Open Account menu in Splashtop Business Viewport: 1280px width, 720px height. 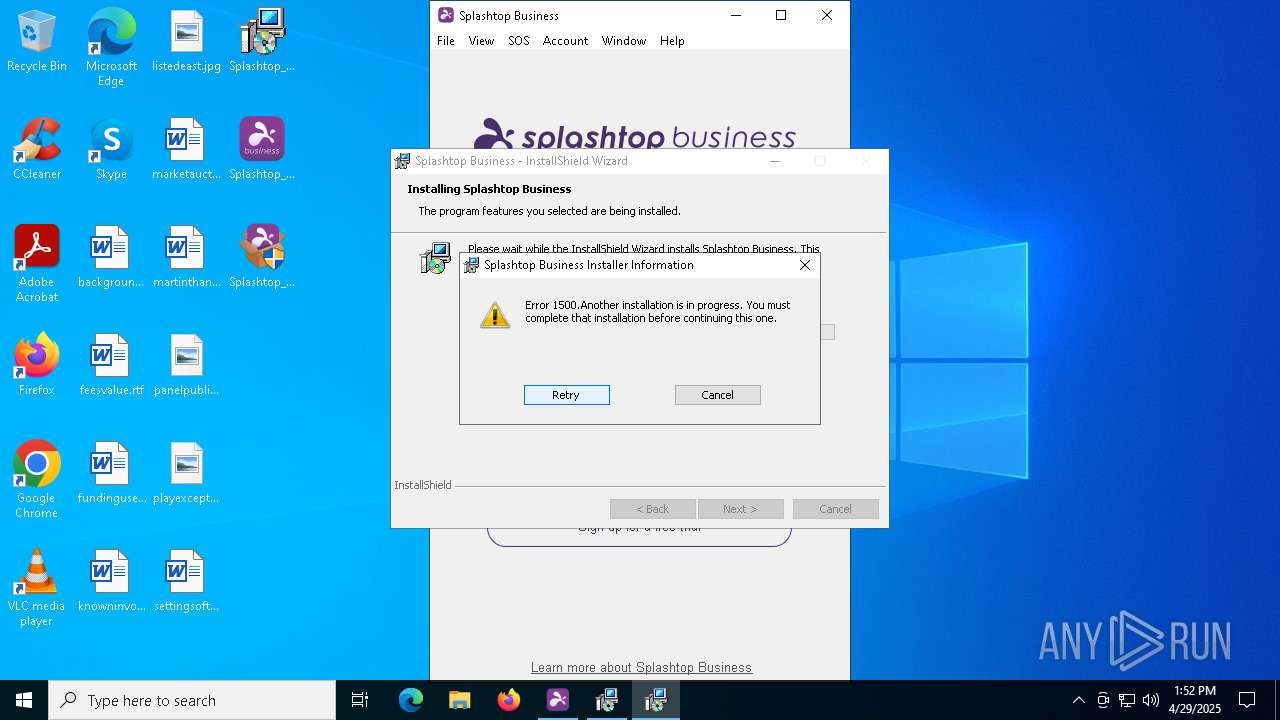pos(565,41)
